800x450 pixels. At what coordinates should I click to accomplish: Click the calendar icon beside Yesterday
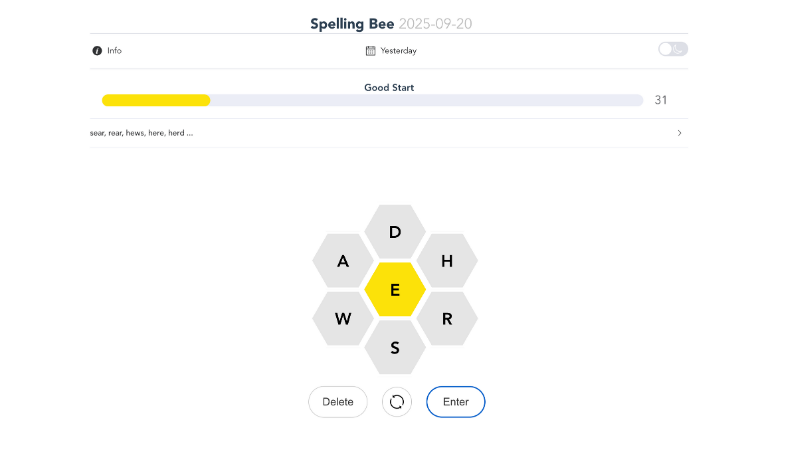[x=371, y=50]
